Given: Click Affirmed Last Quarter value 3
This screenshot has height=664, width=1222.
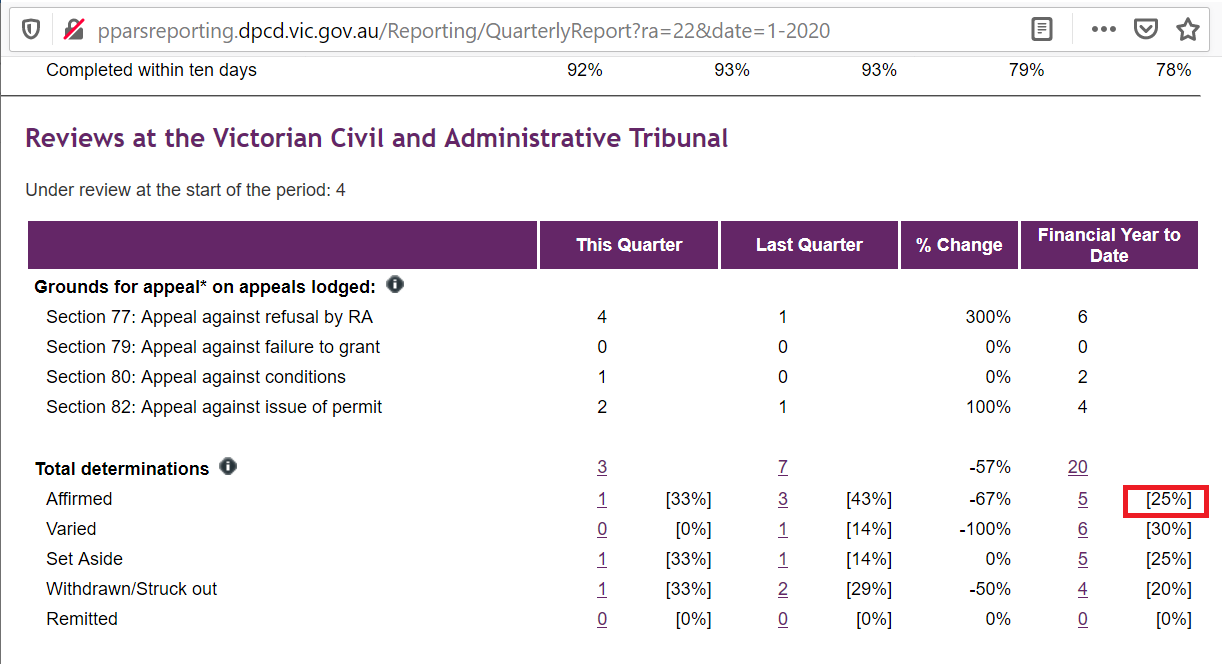Looking at the screenshot, I should [x=783, y=499].
